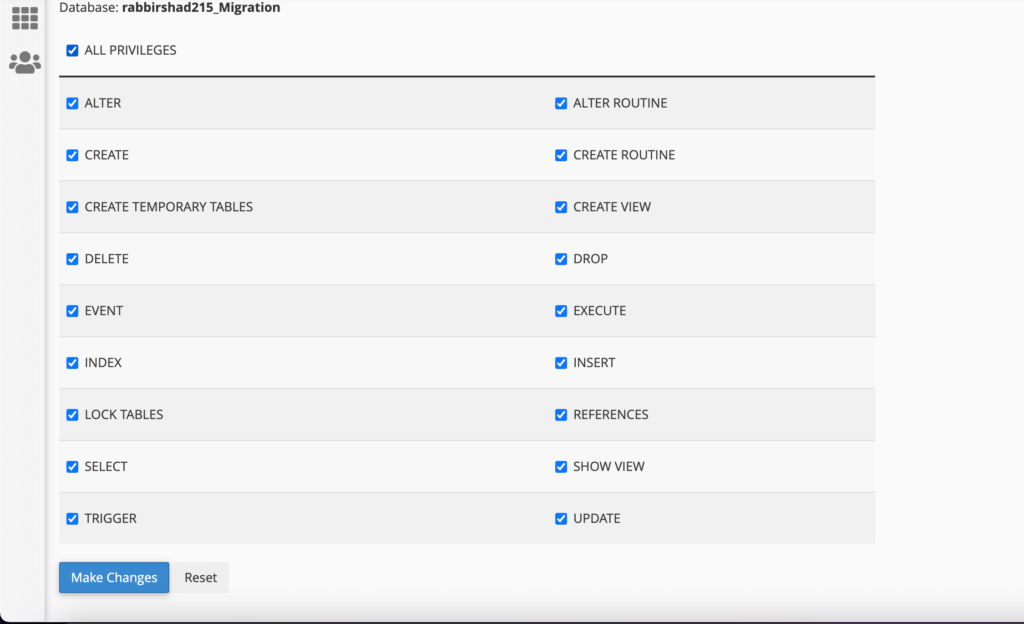Toggle the INDEX privilege checkbox
Screen dimensions: 1024x624
pyautogui.click(x=72, y=363)
